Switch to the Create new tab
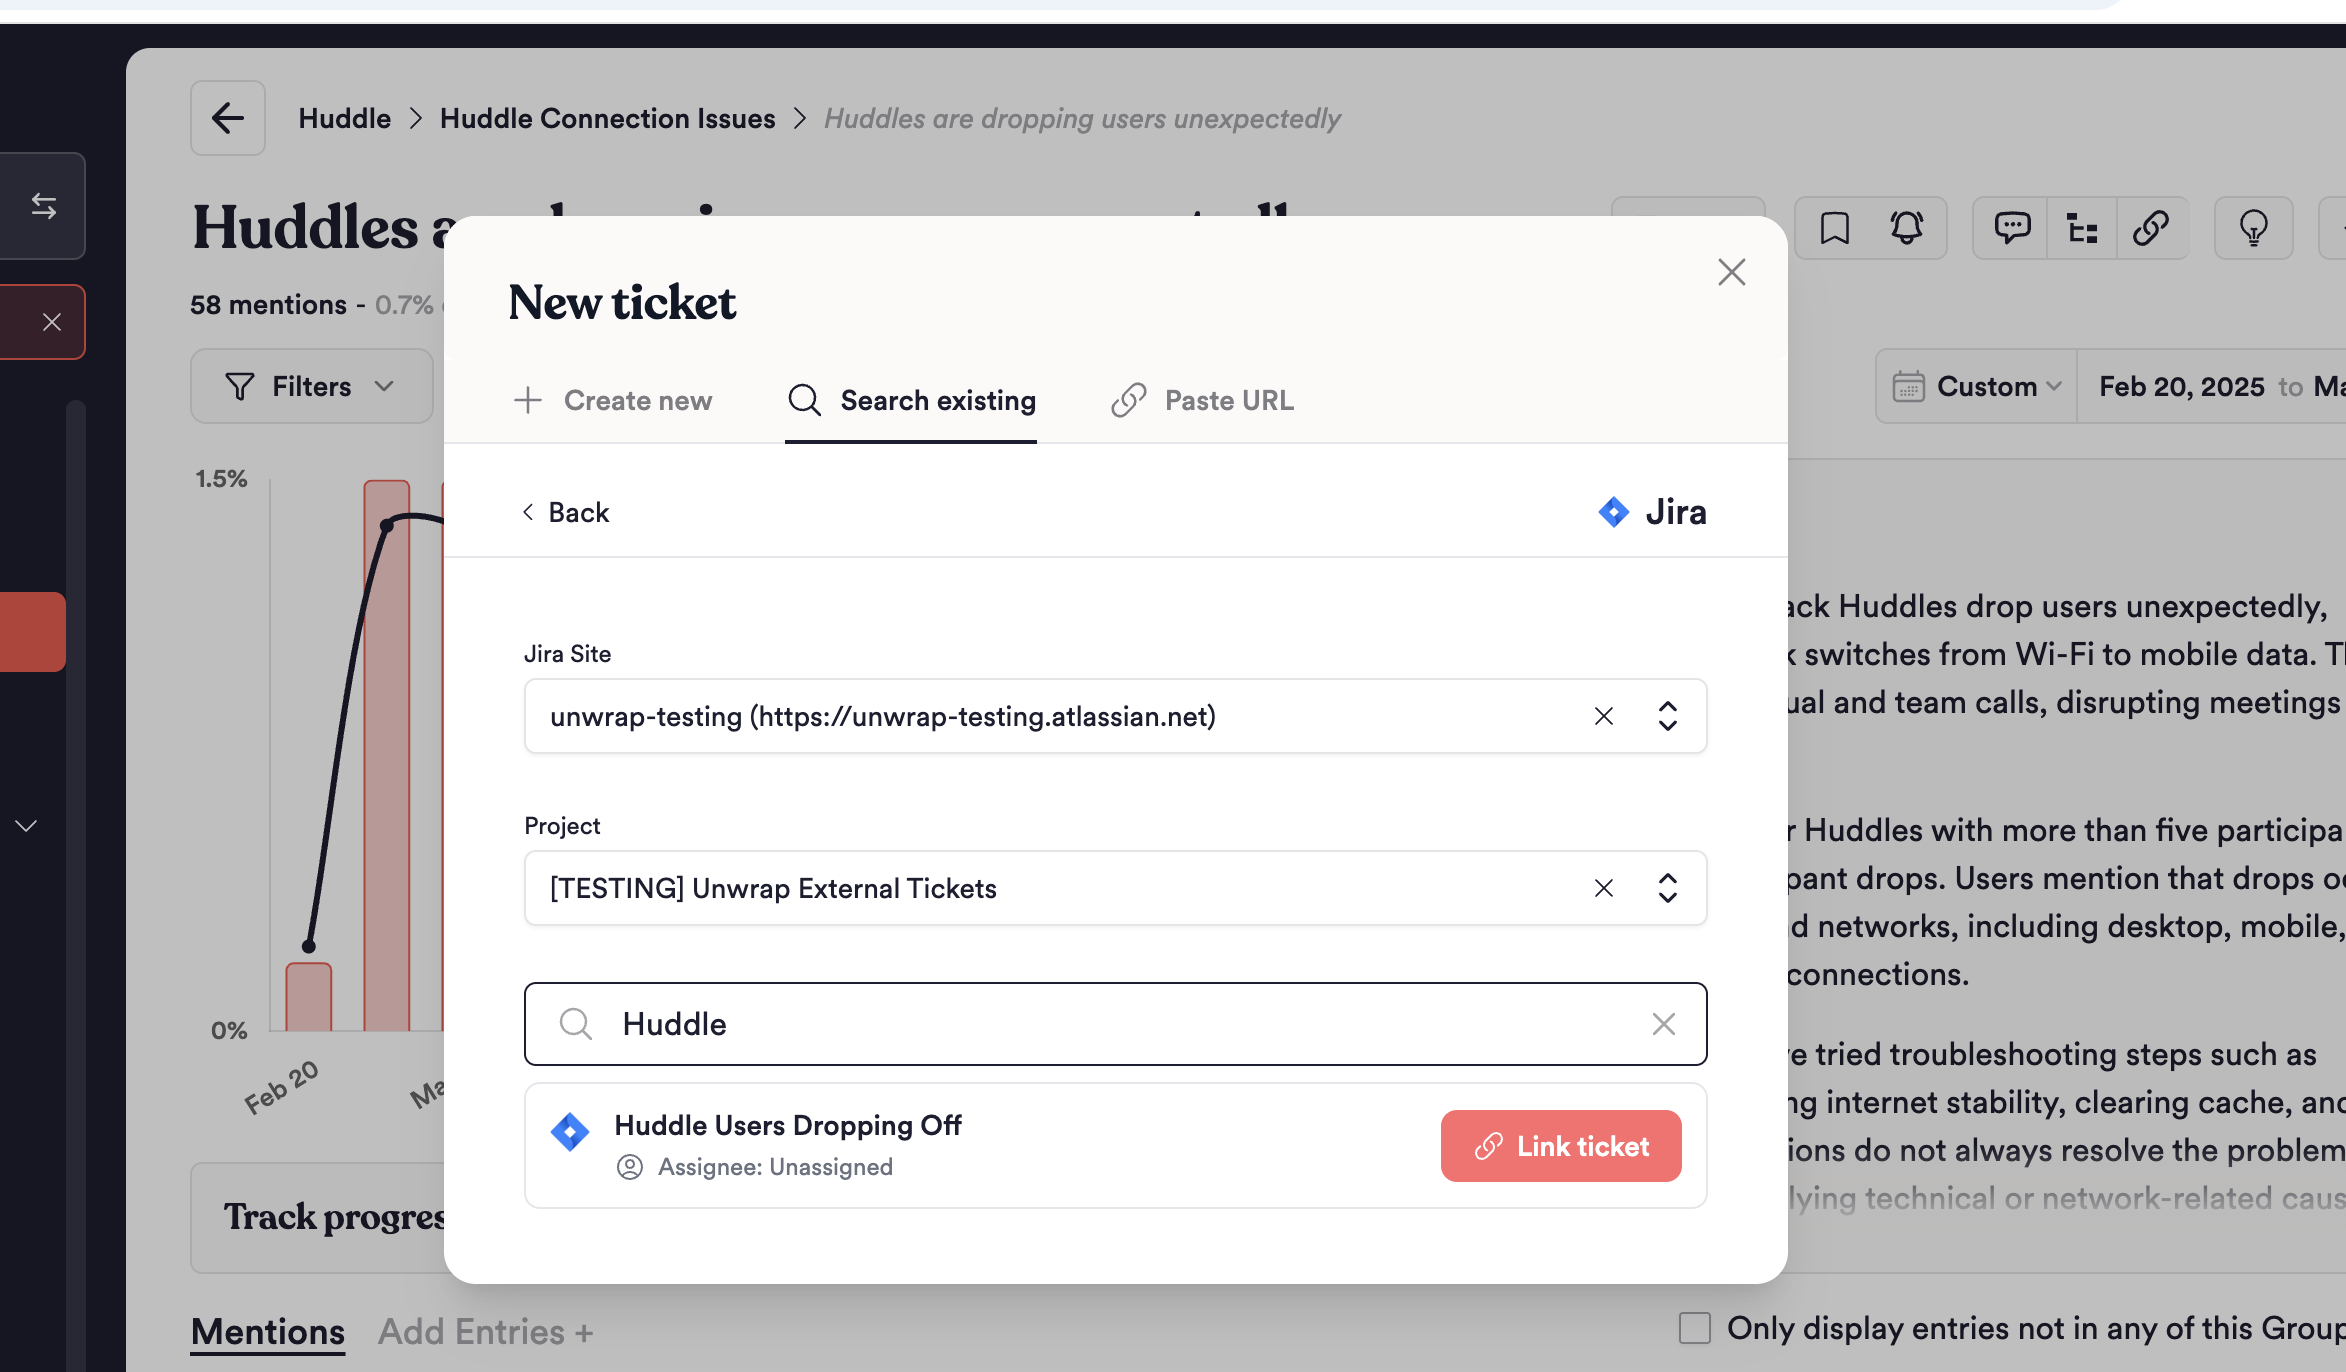Image resolution: width=2346 pixels, height=1372 pixels. coord(614,400)
